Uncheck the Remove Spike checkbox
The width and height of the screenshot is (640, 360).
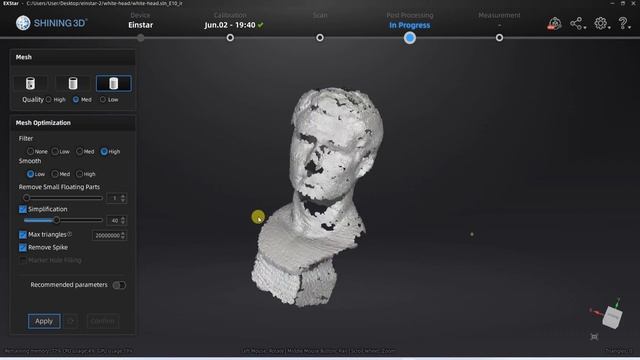click(x=23, y=248)
